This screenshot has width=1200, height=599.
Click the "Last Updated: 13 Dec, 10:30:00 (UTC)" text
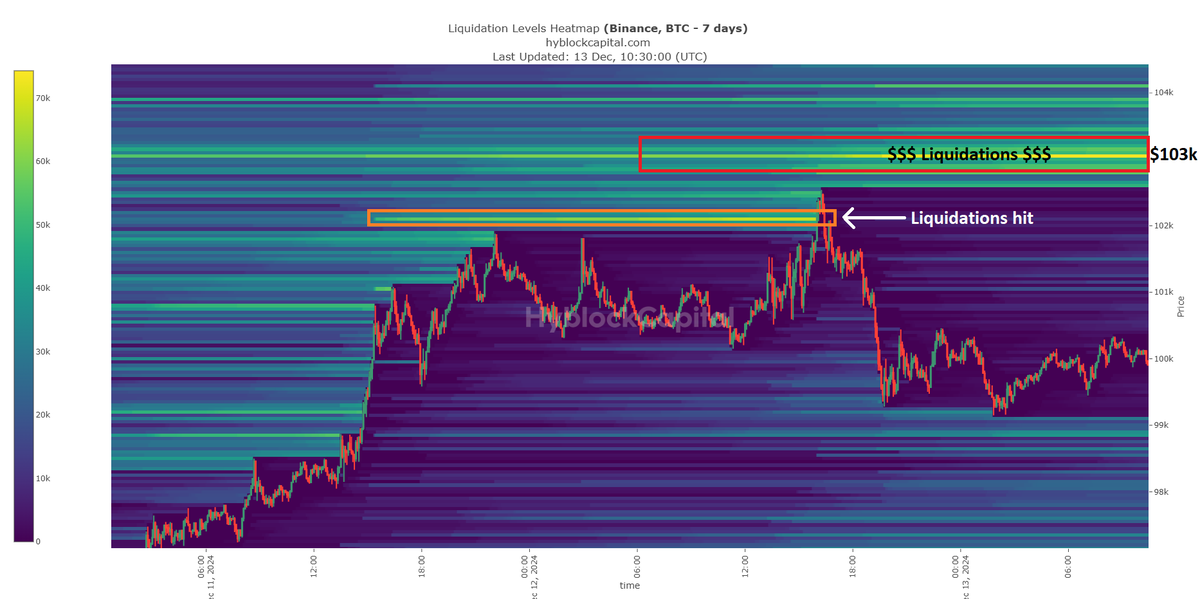(599, 57)
